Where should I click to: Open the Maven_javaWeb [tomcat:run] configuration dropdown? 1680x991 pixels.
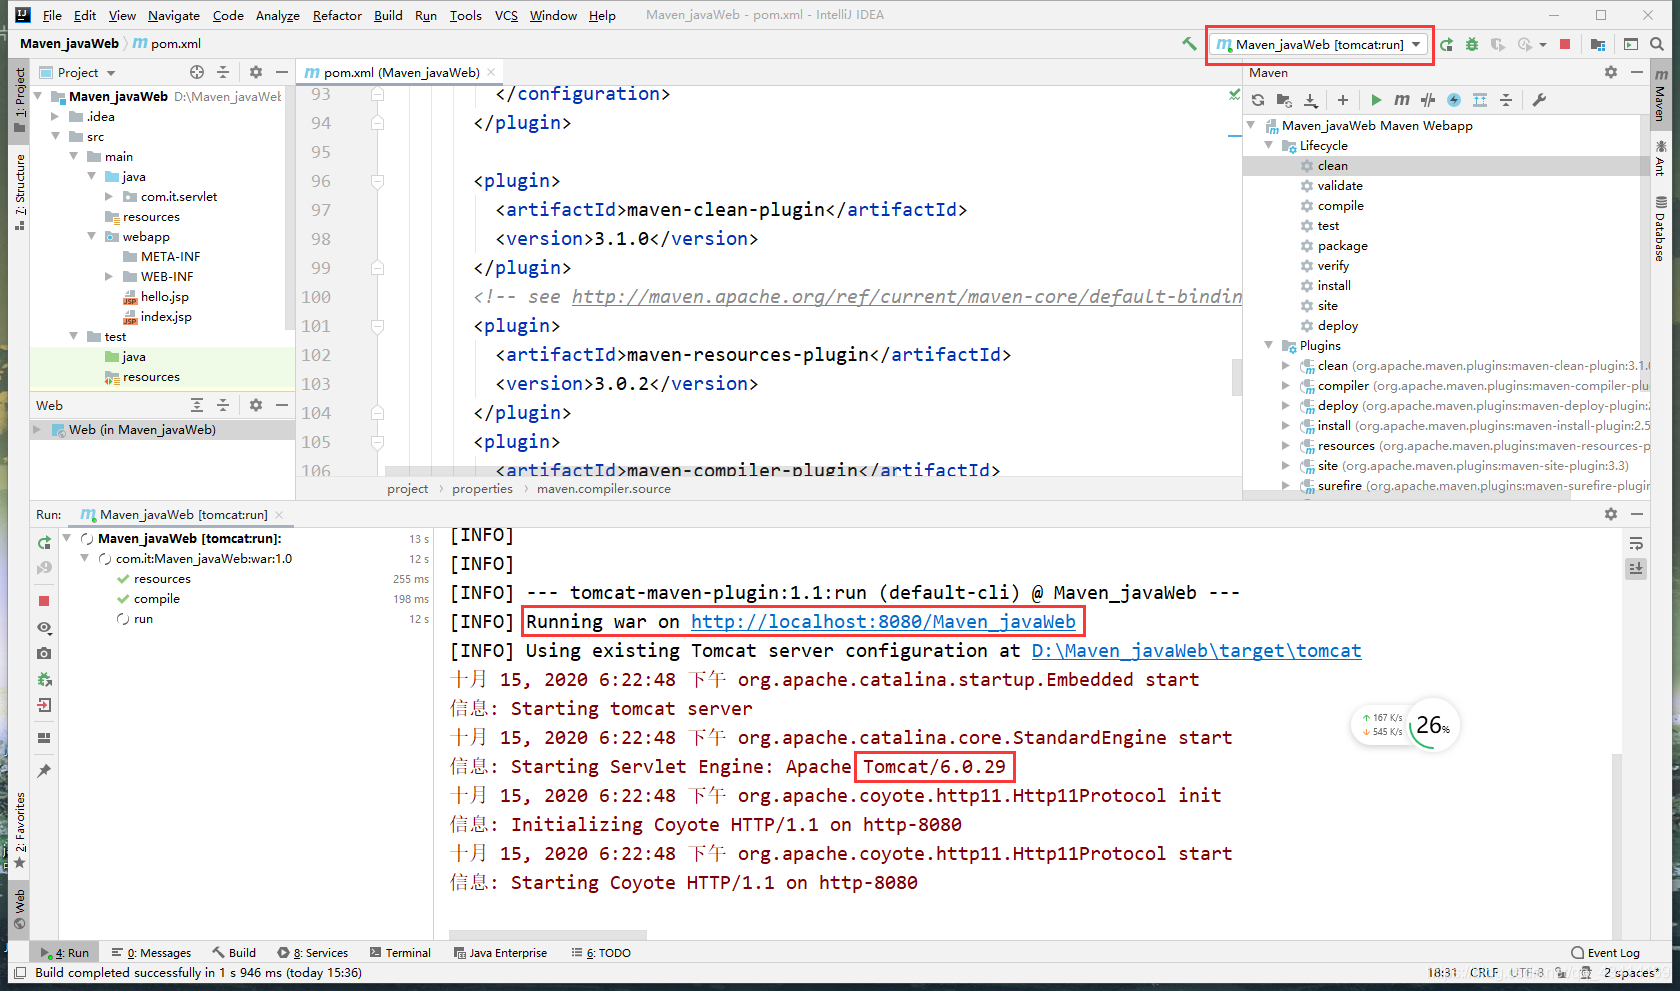click(x=1320, y=45)
